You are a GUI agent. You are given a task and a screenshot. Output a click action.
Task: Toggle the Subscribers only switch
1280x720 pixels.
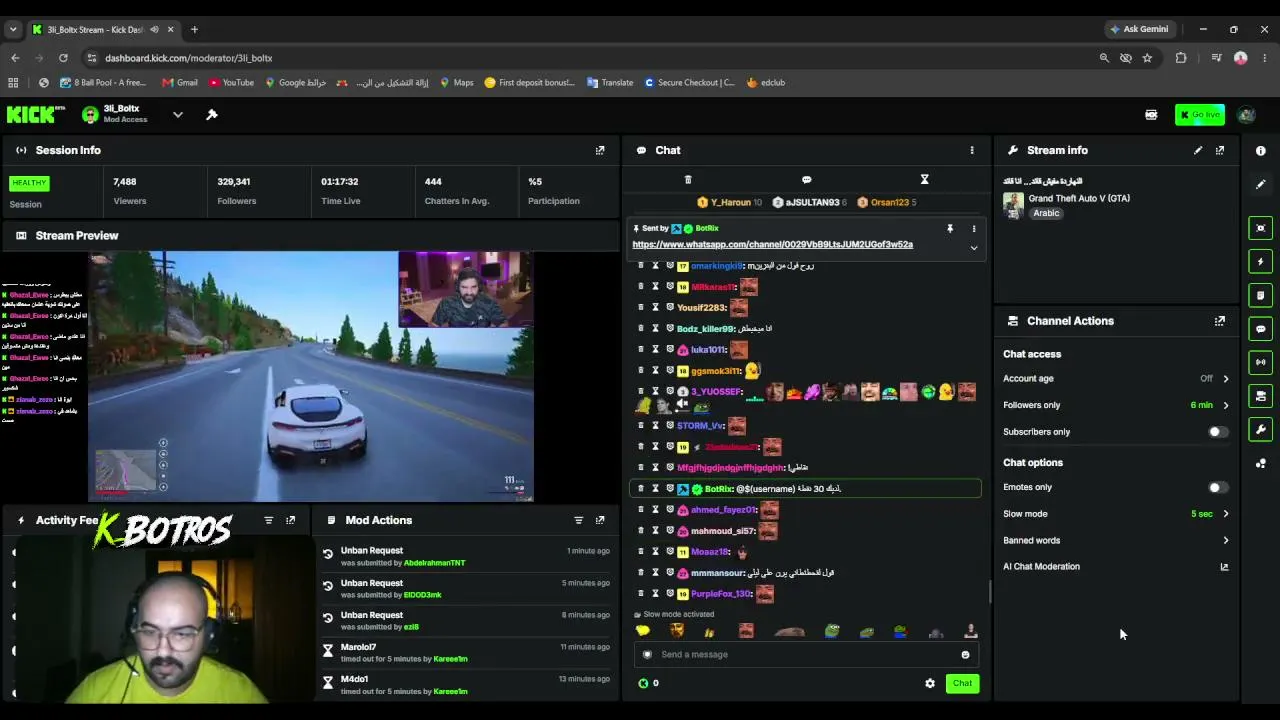click(1217, 432)
